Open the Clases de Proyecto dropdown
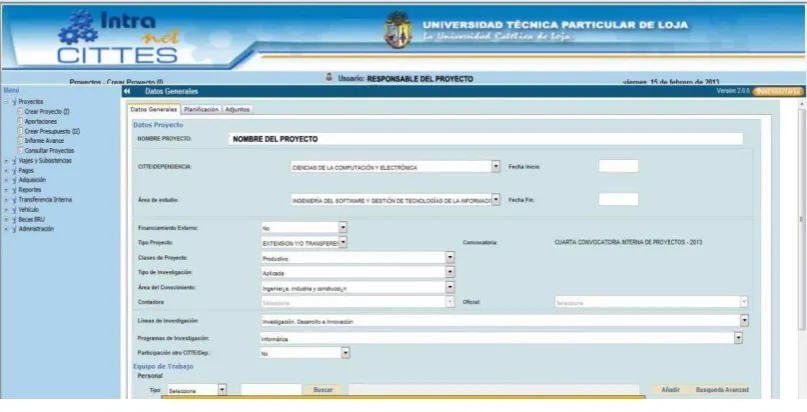 (x=450, y=257)
